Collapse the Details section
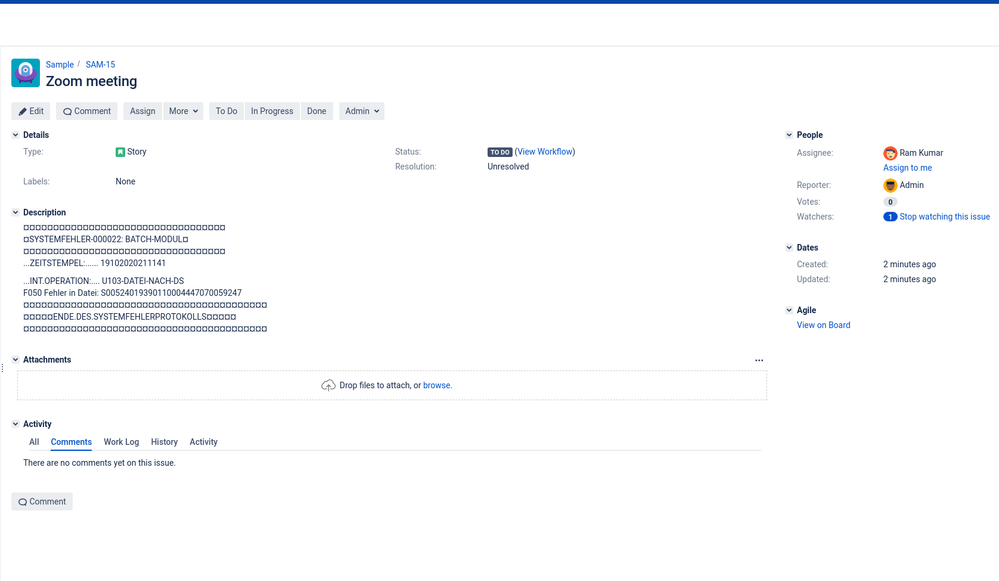 (x=15, y=135)
